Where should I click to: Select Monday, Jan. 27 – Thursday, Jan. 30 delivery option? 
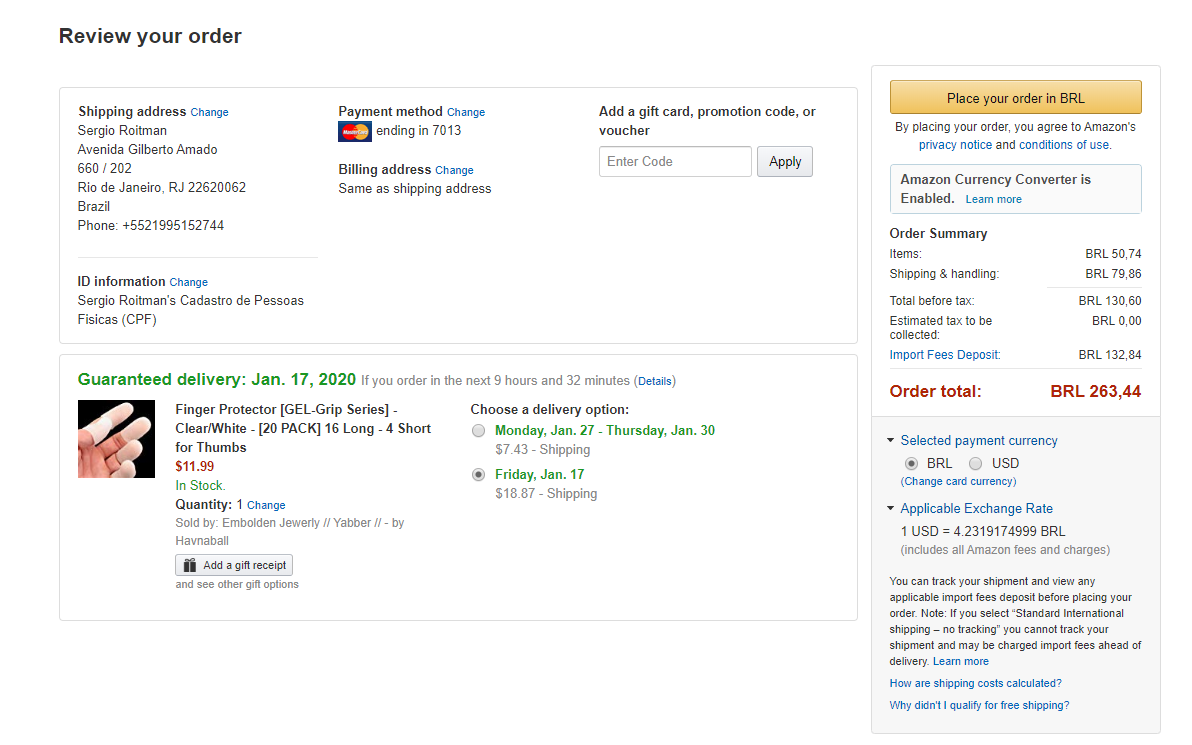pos(479,431)
